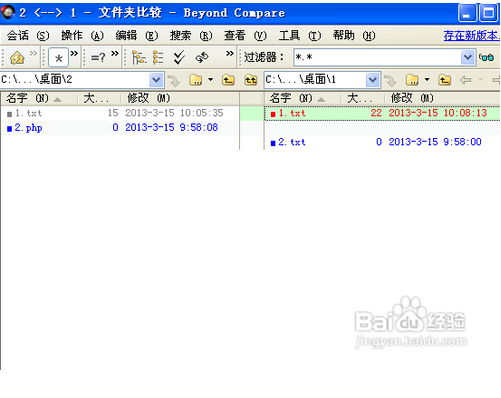
Task: Open the 搜索 (R) menu
Action: pyautogui.click(x=191, y=35)
